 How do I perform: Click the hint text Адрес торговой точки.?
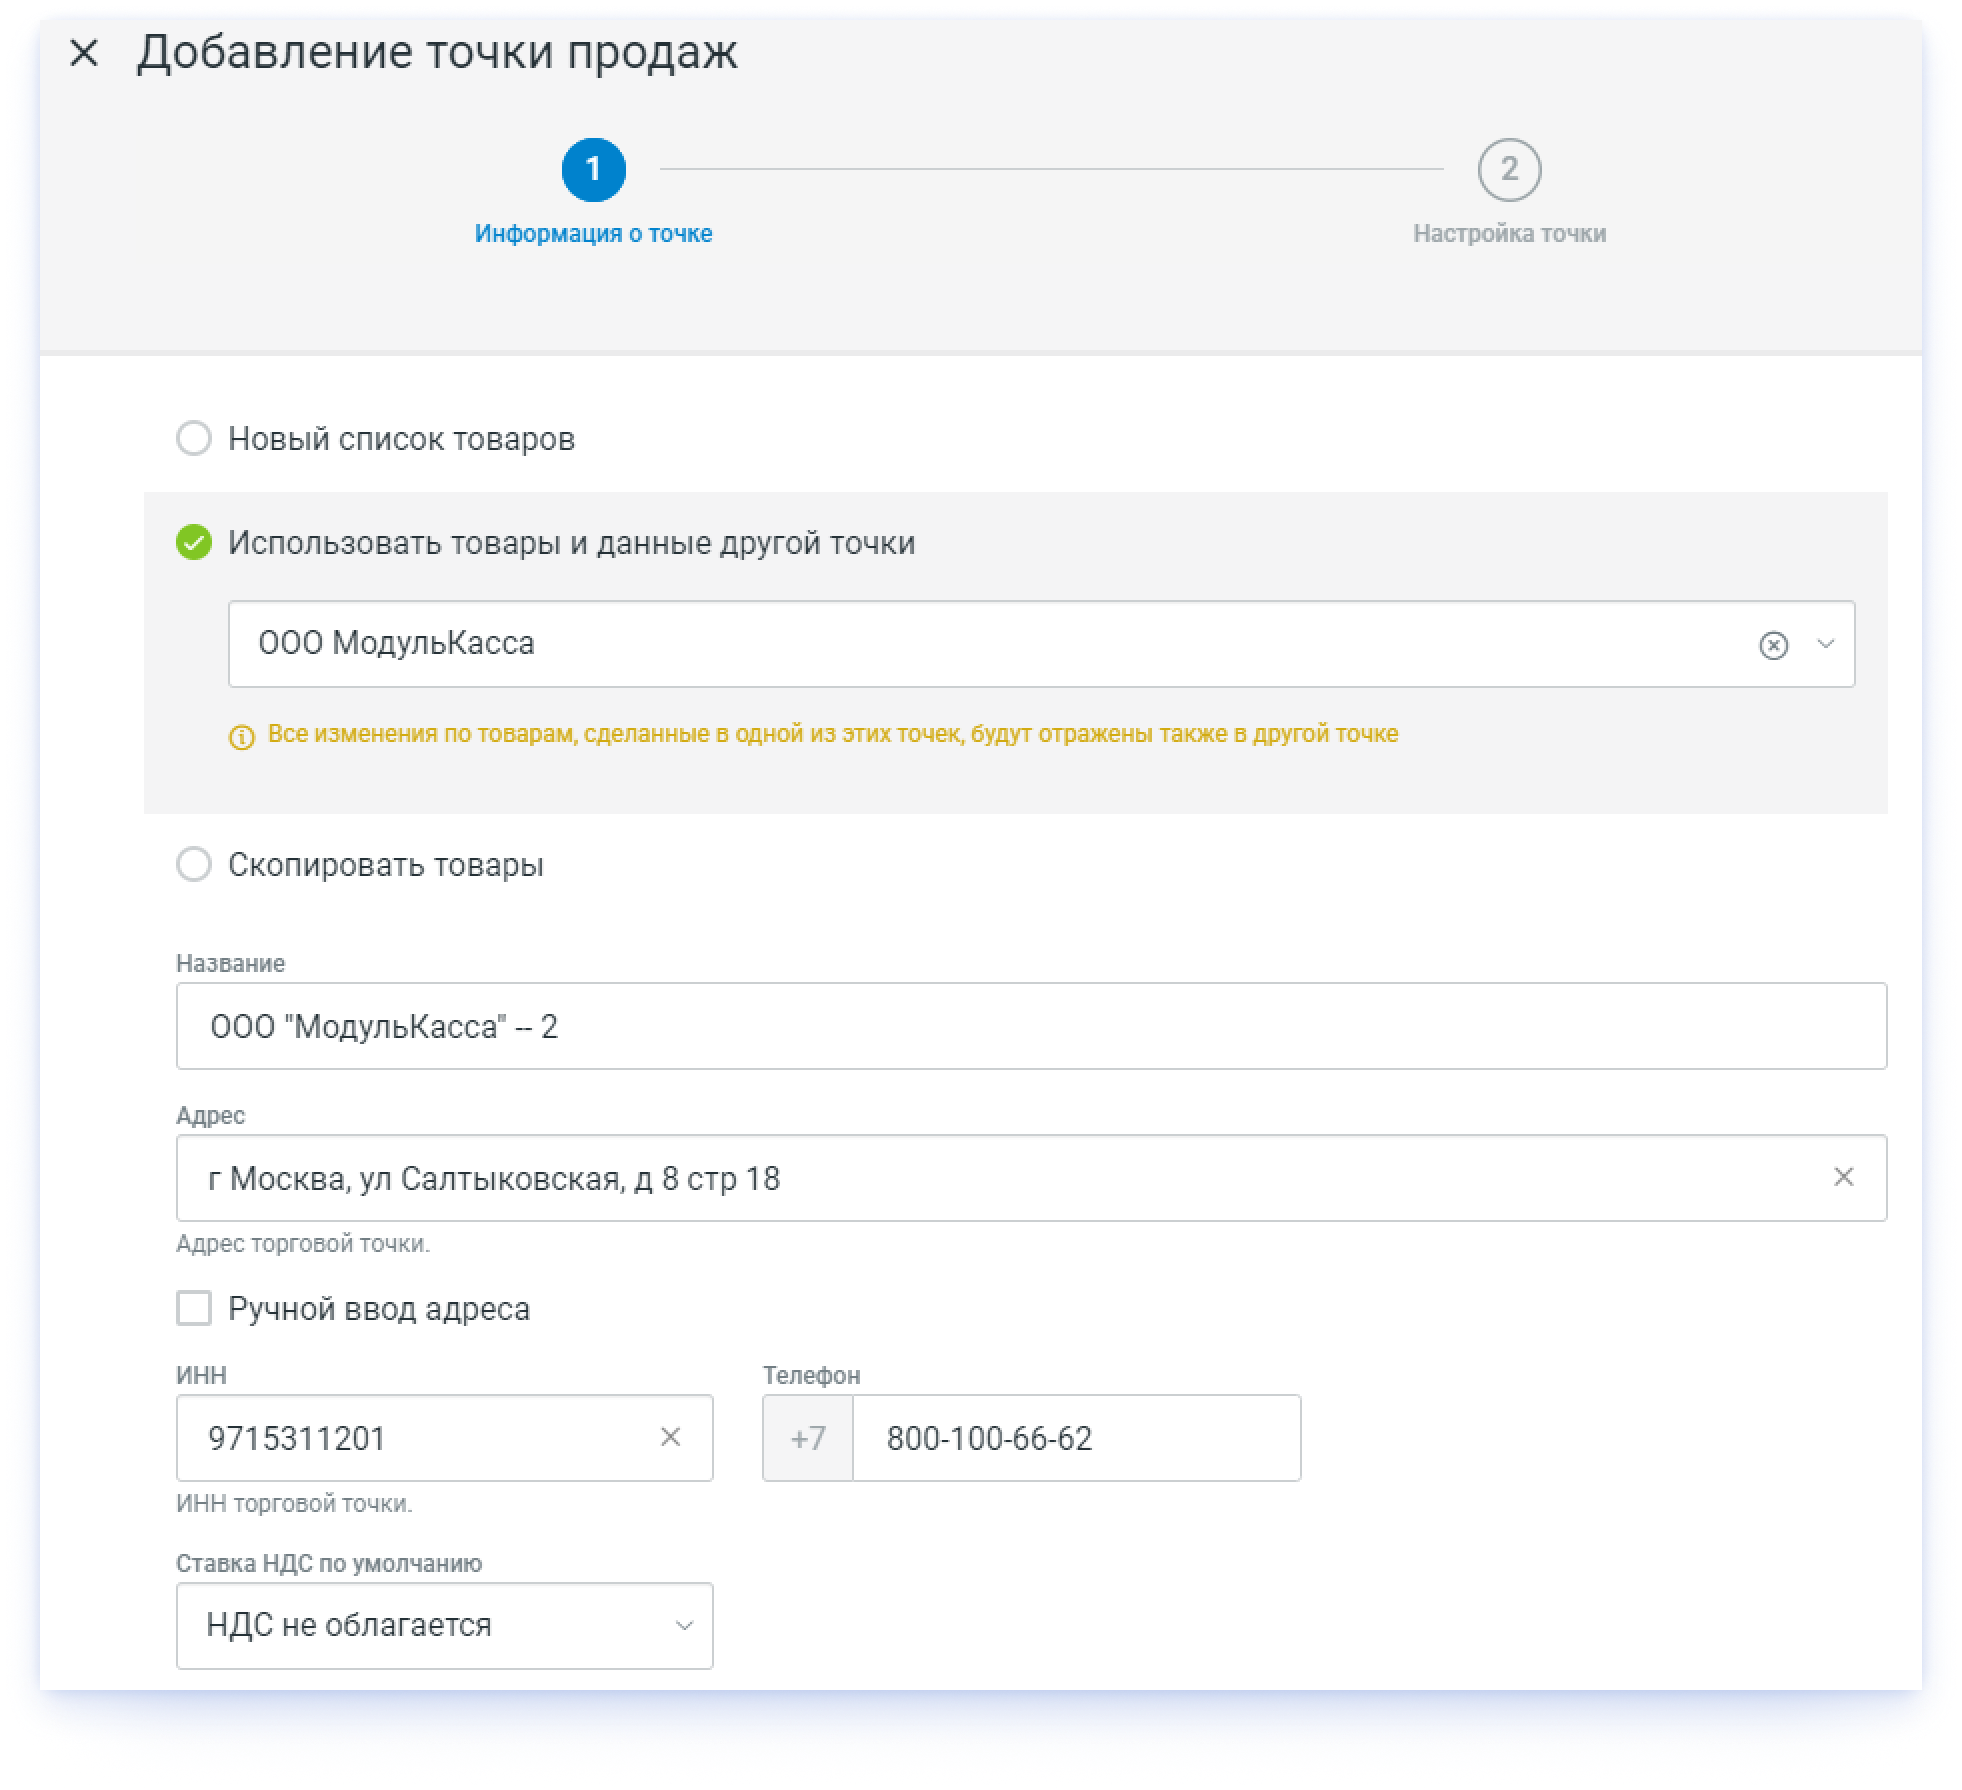click(x=302, y=1244)
